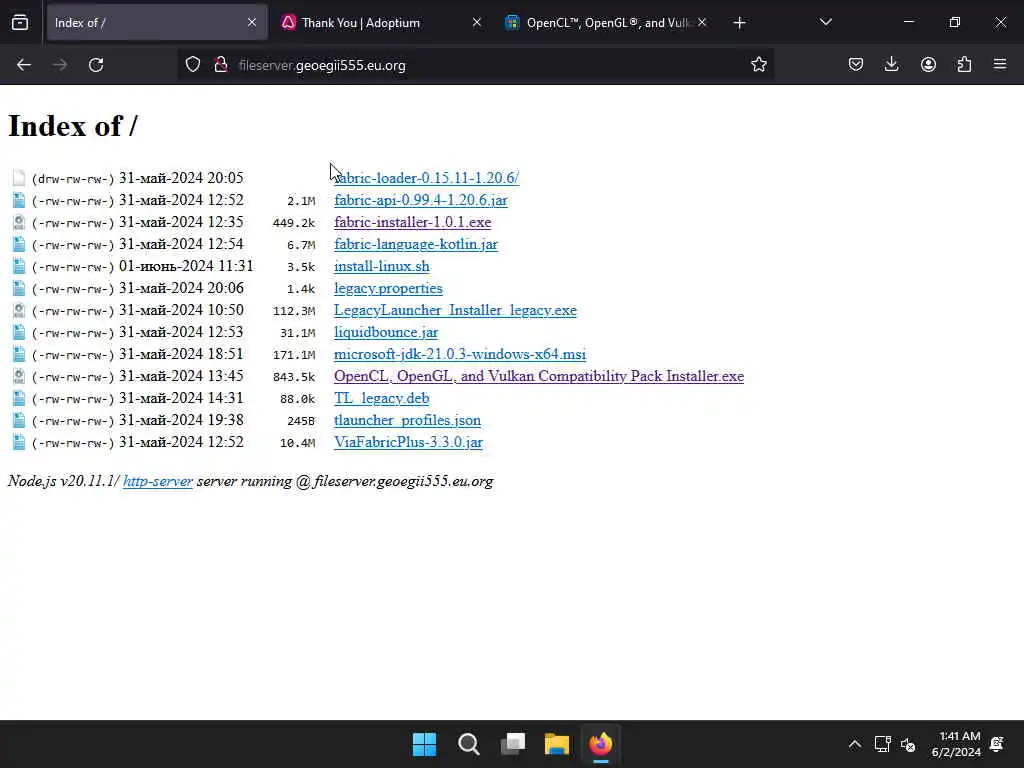Show hidden system tray icons
1024x768 pixels.
click(x=854, y=744)
